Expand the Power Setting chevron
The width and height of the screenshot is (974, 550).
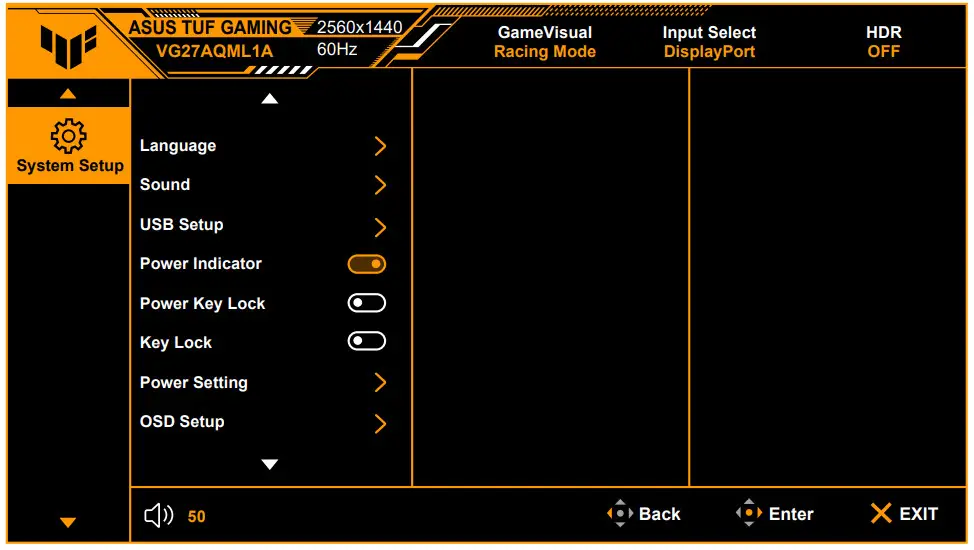pos(380,382)
